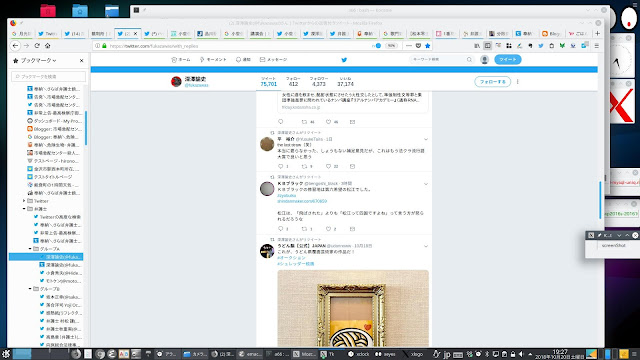View the フォロワー count 4,373
The height and width of the screenshot is (360, 640).
coord(319,82)
